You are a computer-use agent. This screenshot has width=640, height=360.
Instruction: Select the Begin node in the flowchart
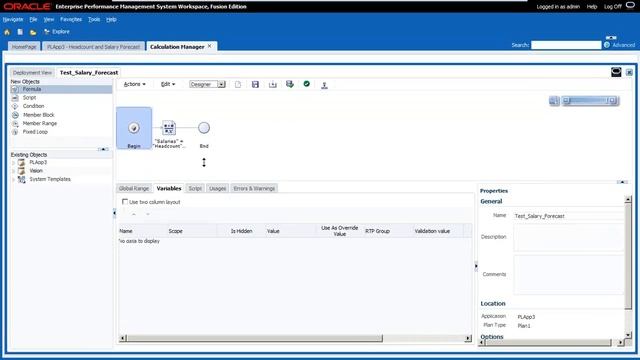(134, 128)
